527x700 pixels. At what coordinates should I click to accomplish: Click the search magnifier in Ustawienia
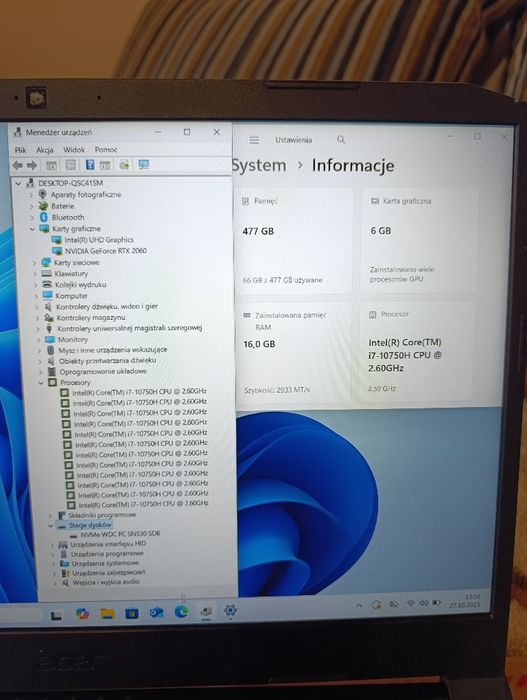341,140
